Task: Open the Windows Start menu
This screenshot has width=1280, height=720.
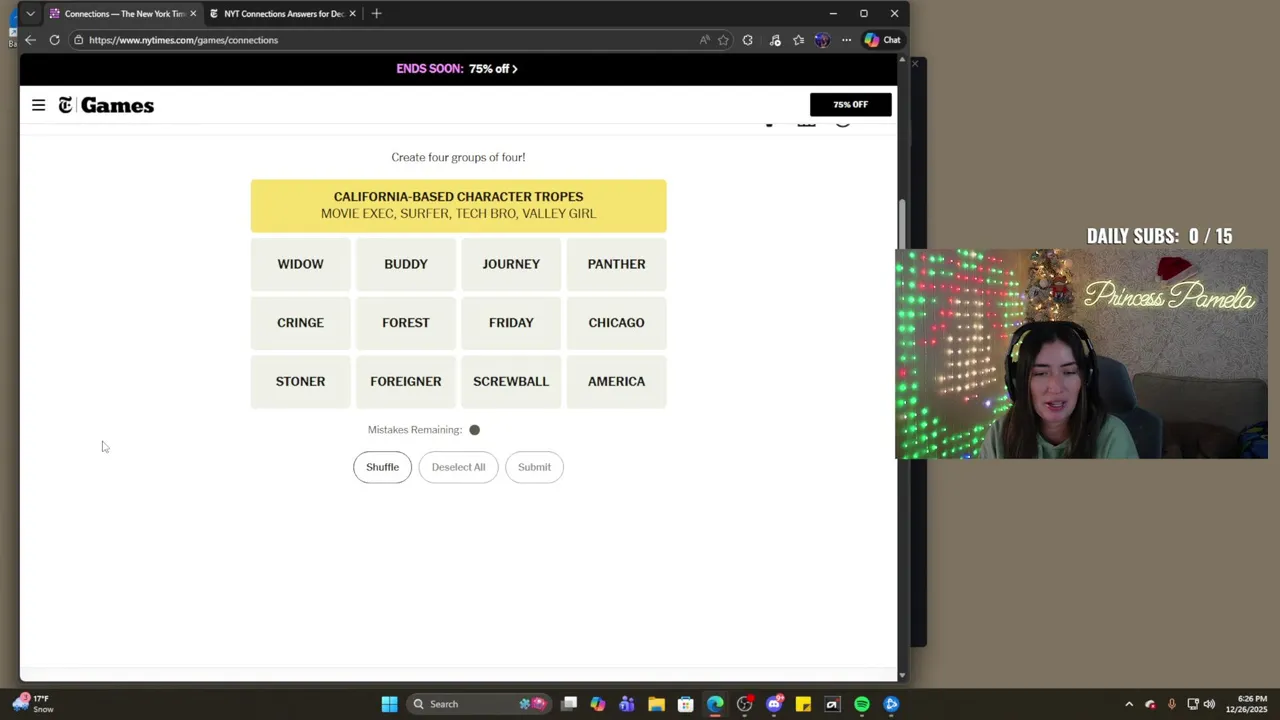Action: pos(389,704)
